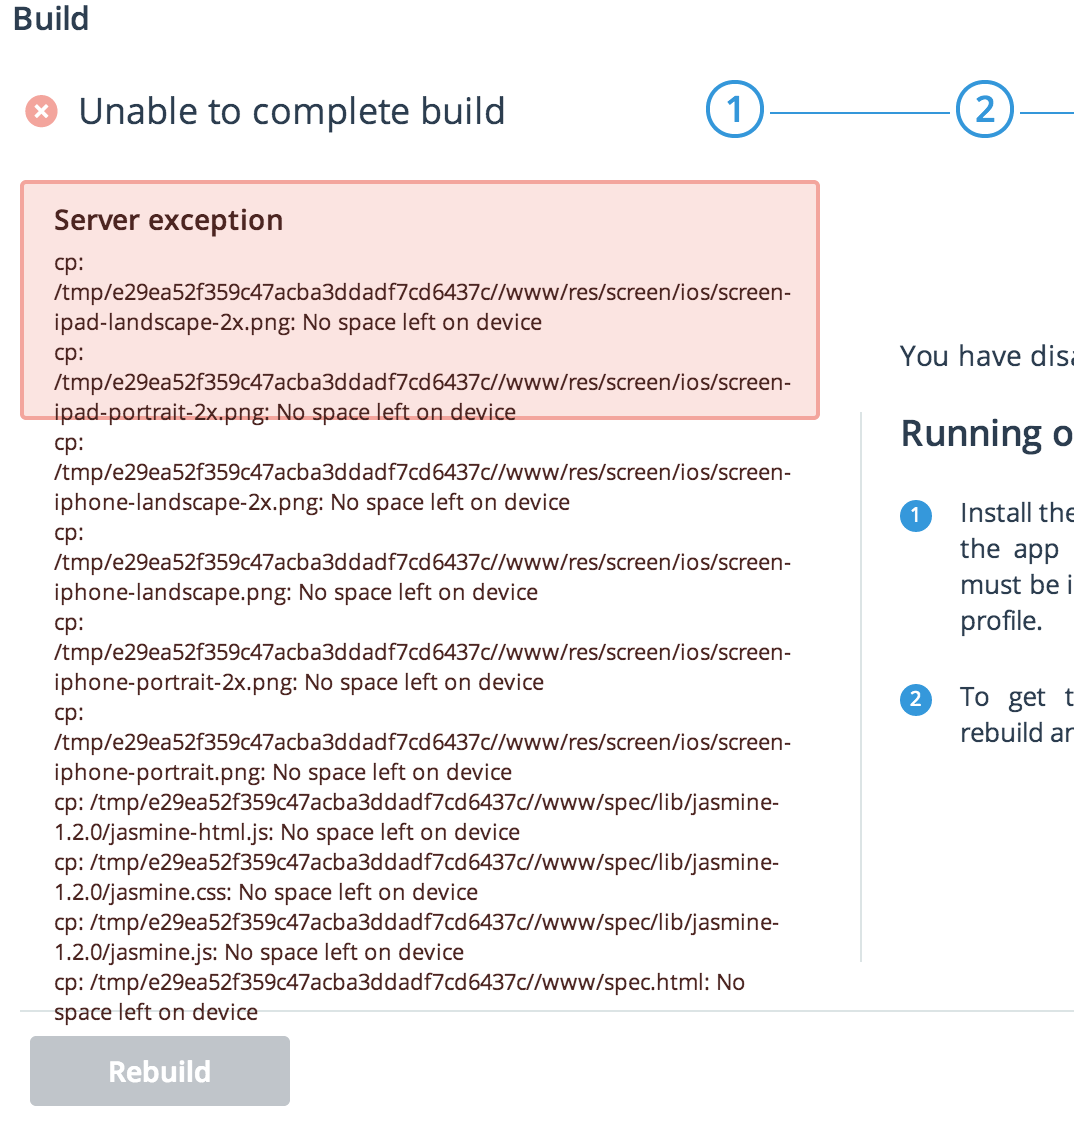Select step 2 circle in progress tracker

click(985, 110)
